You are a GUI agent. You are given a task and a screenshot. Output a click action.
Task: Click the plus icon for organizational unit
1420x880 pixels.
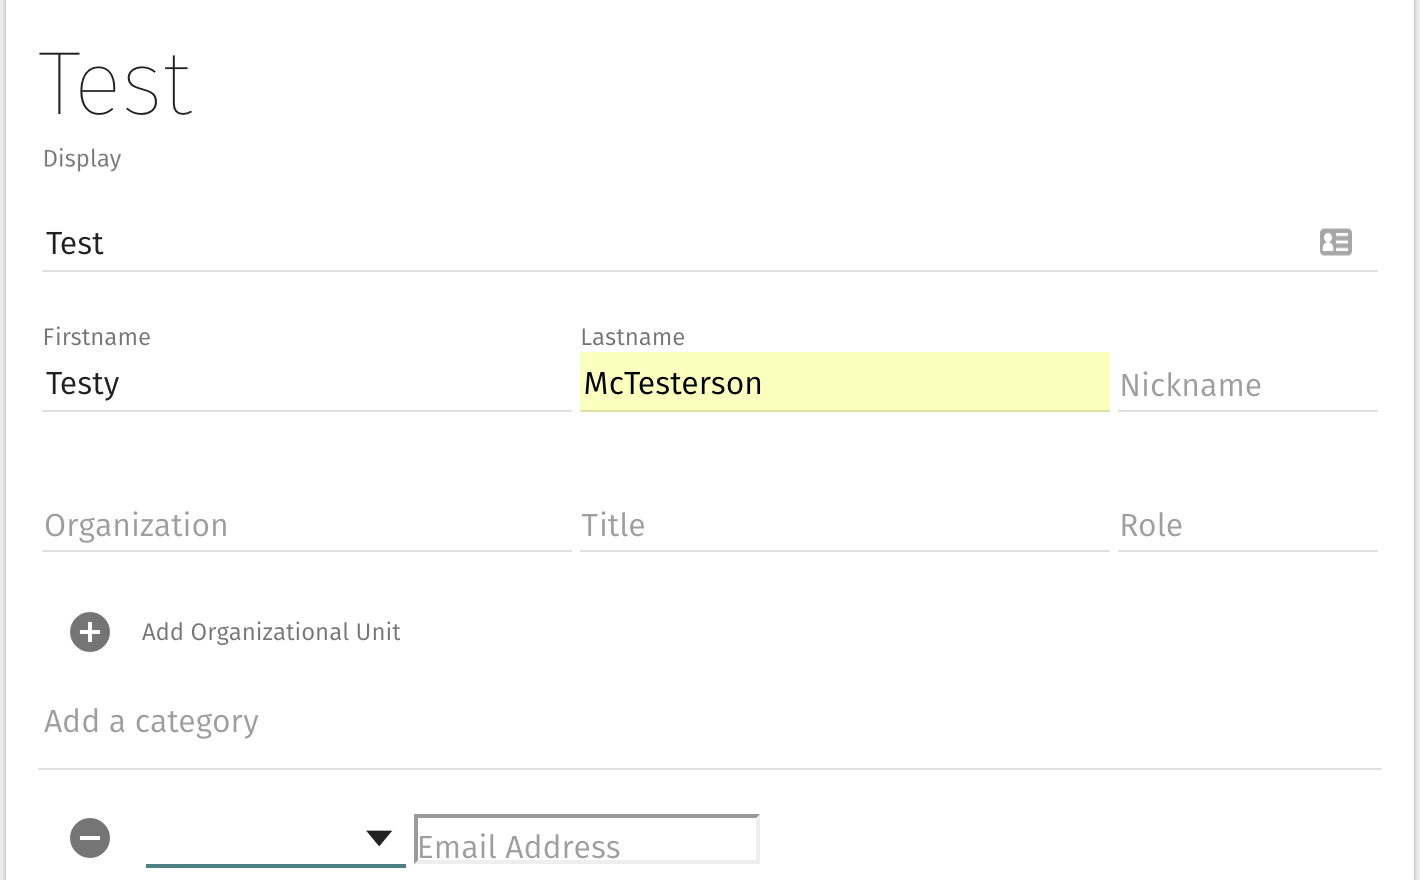point(90,632)
